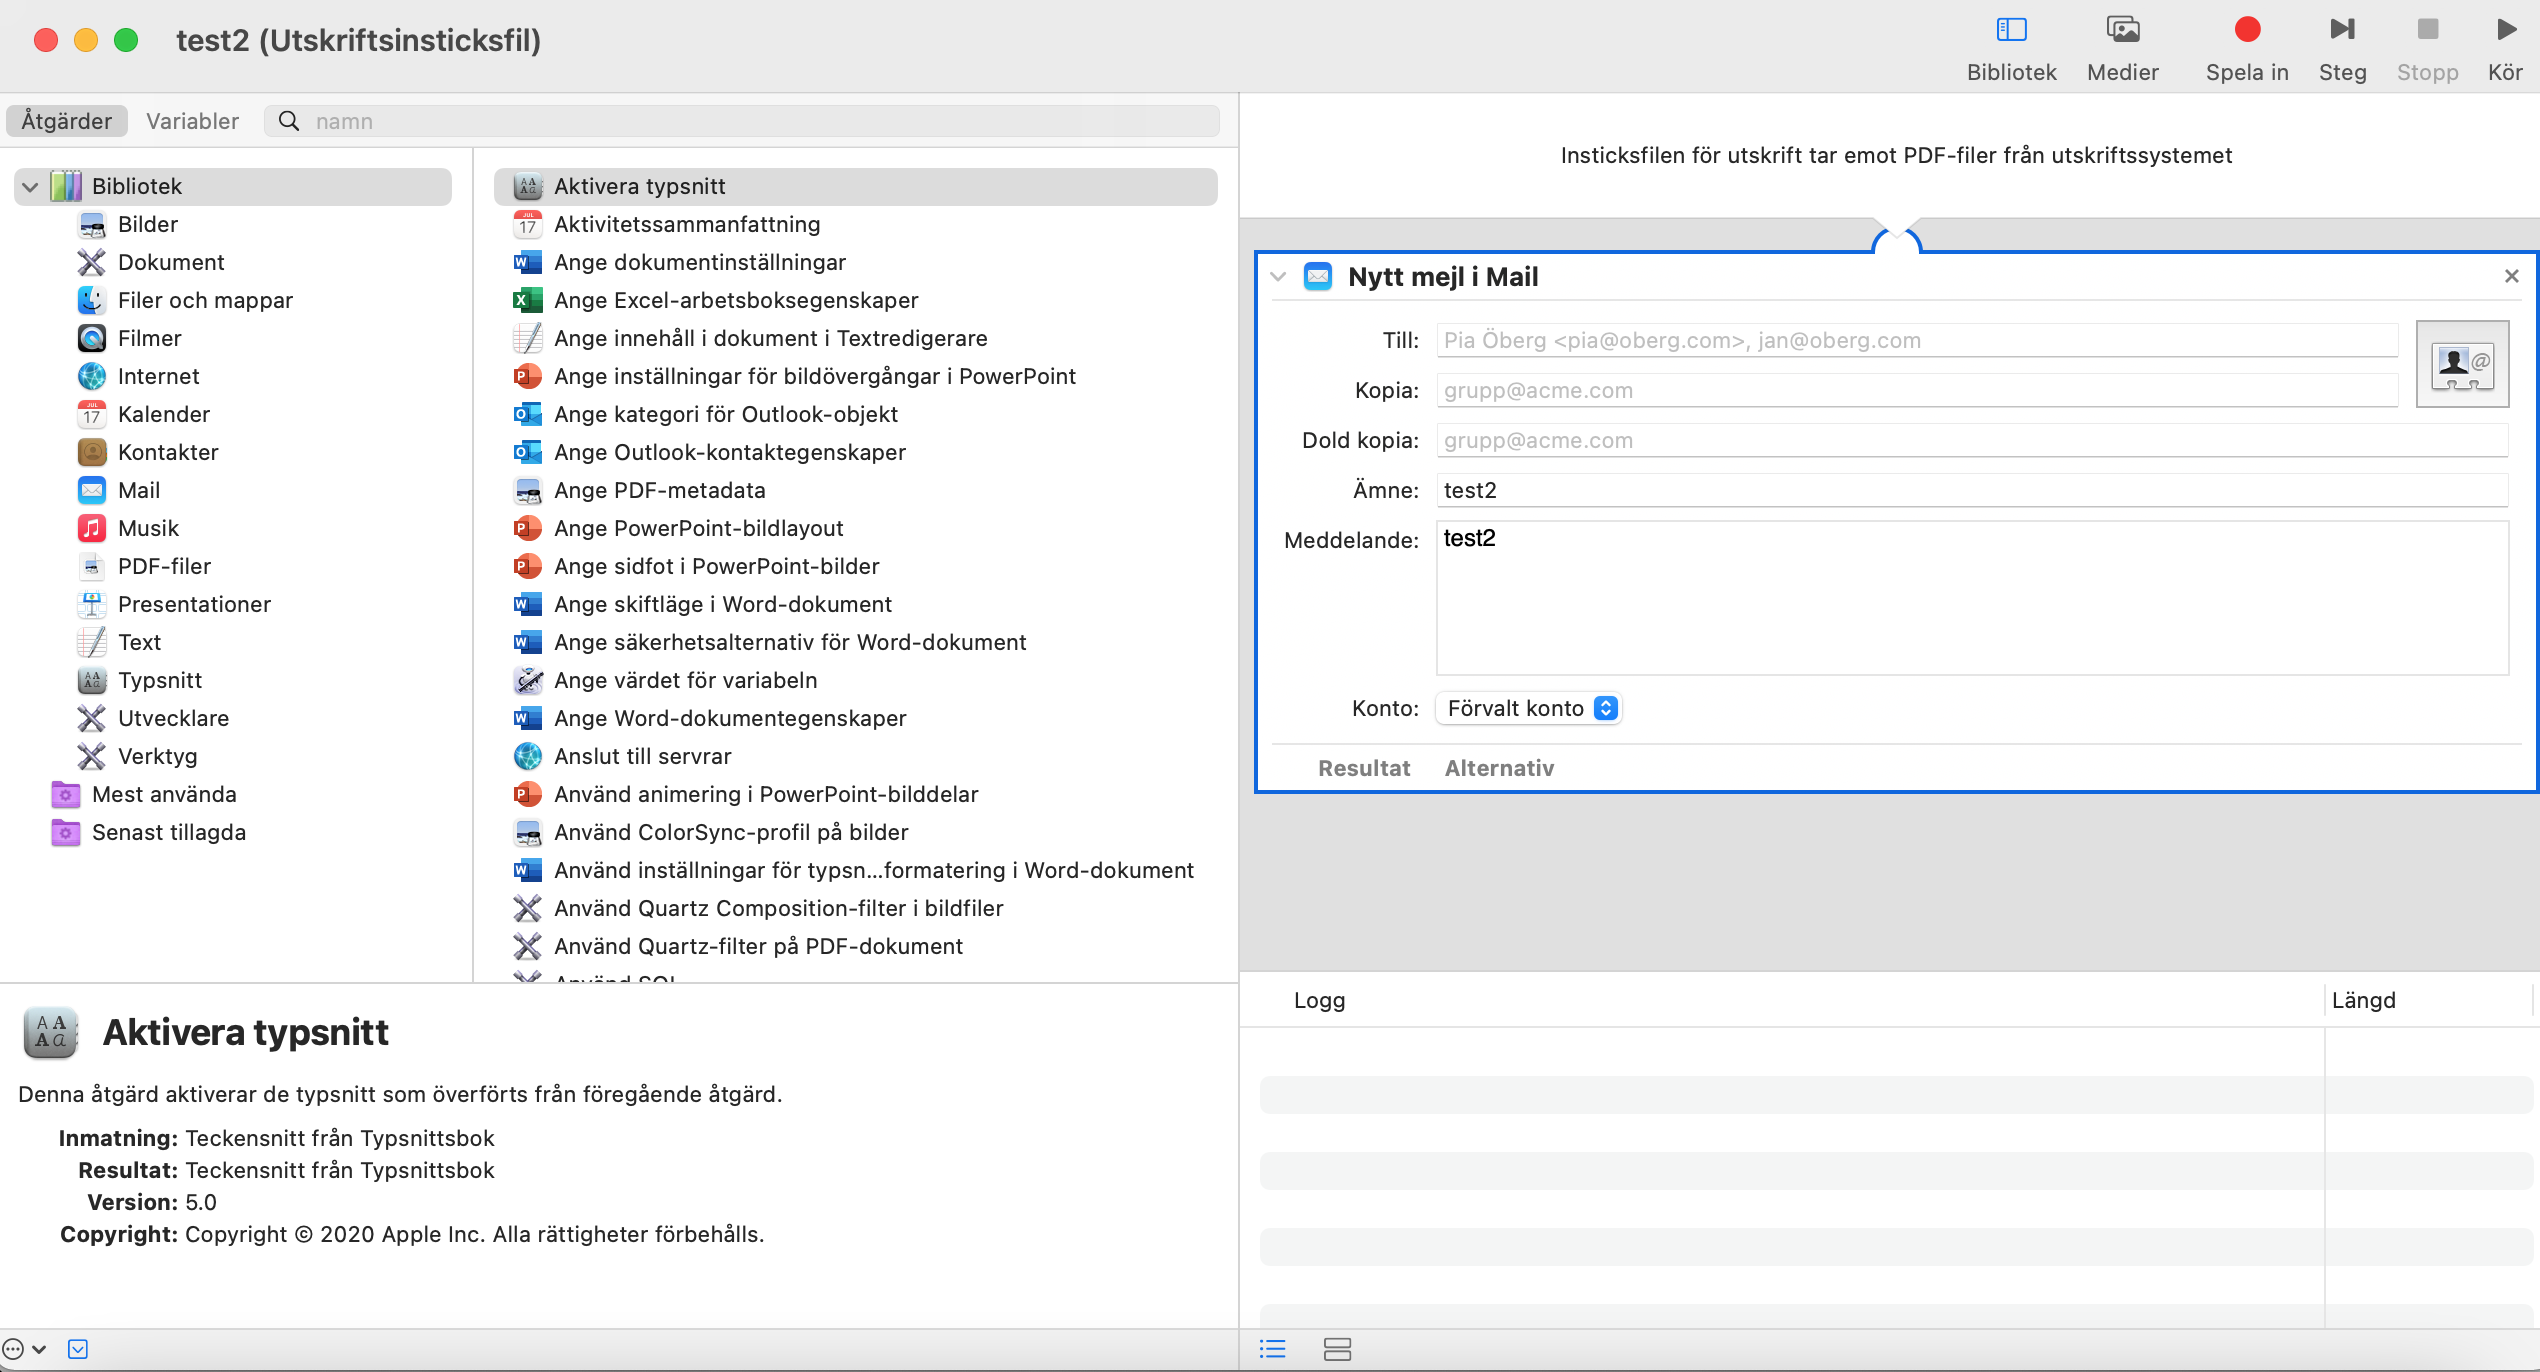The height and width of the screenshot is (1372, 2540).
Task: Switch to the Variabler tab
Action: pyautogui.click(x=192, y=121)
